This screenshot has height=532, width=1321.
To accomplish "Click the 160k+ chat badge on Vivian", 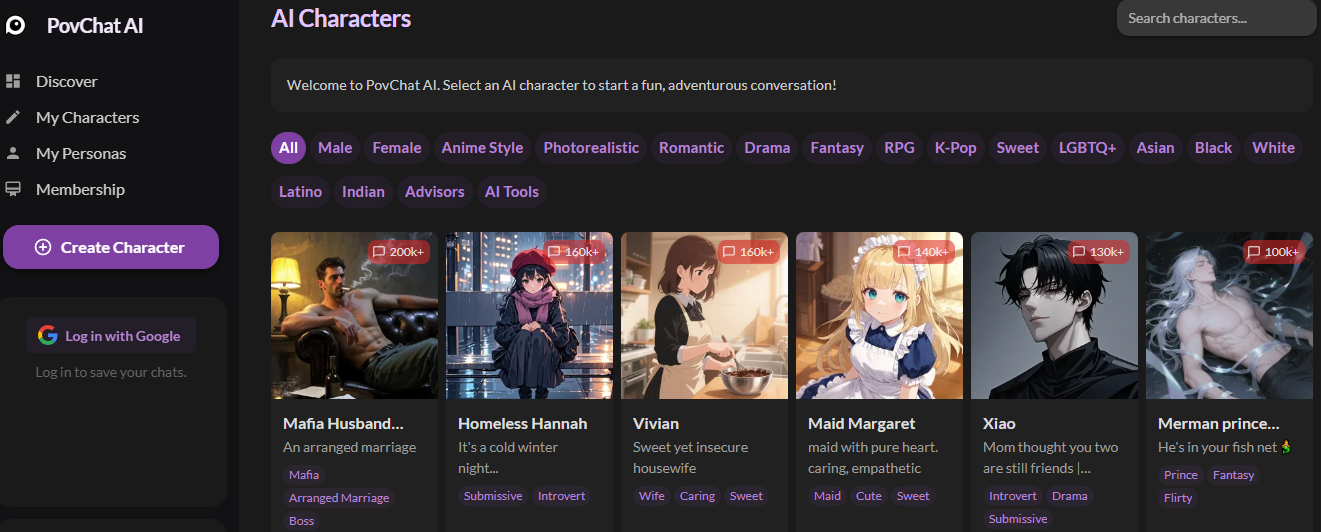I will click(x=750, y=252).
